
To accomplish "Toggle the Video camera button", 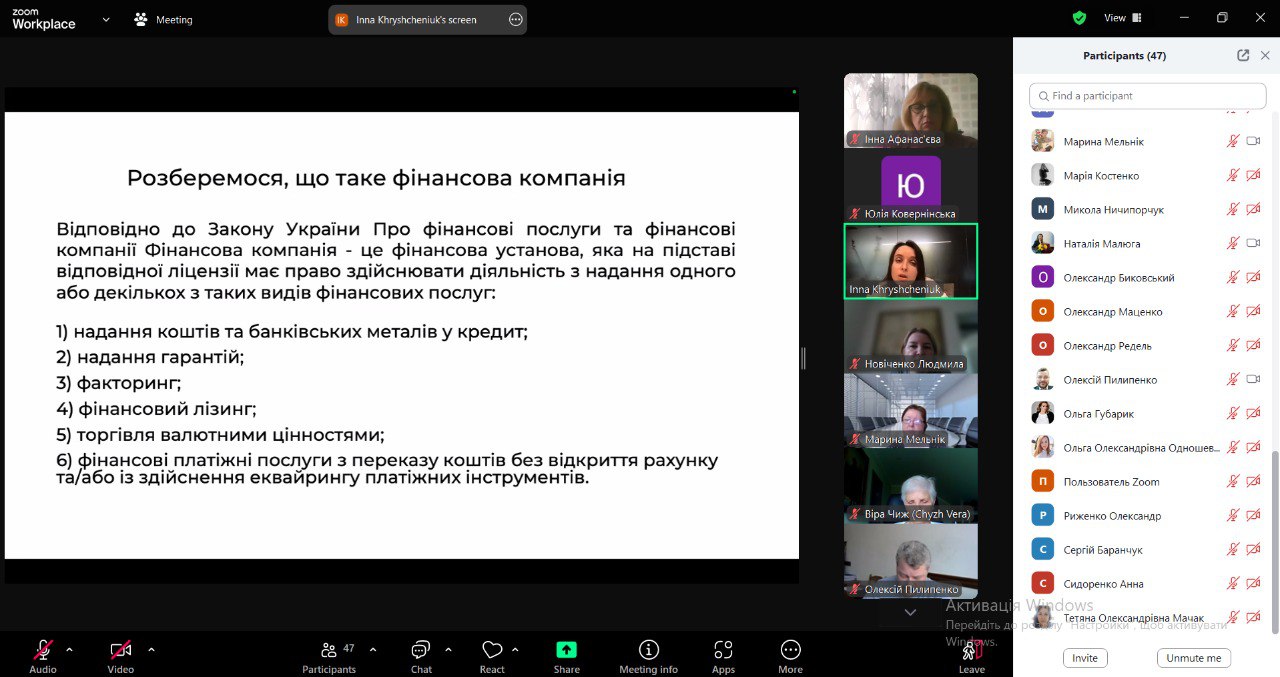I will click(x=121, y=650).
